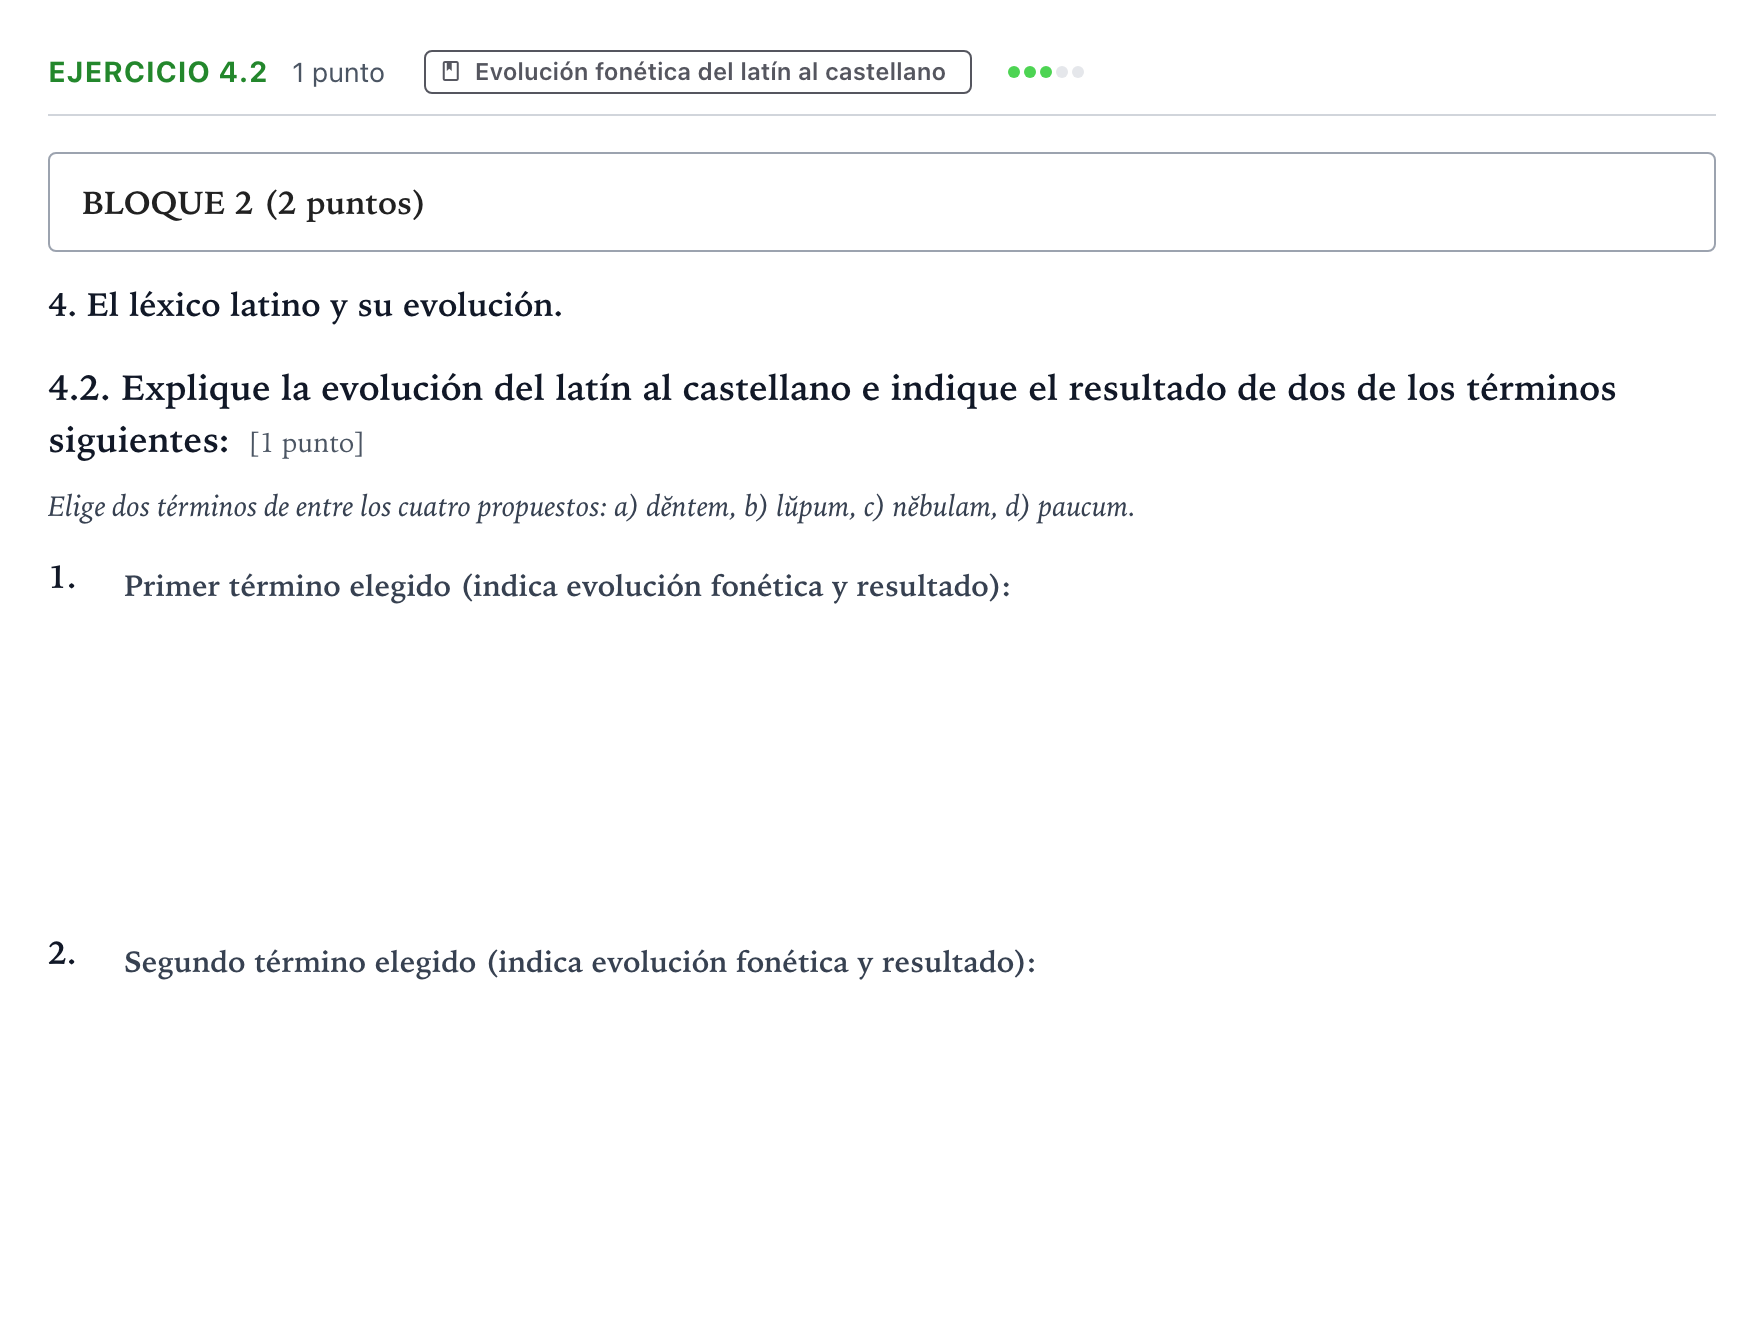Open the Evolución fonética del latín al castellano tag

point(697,72)
